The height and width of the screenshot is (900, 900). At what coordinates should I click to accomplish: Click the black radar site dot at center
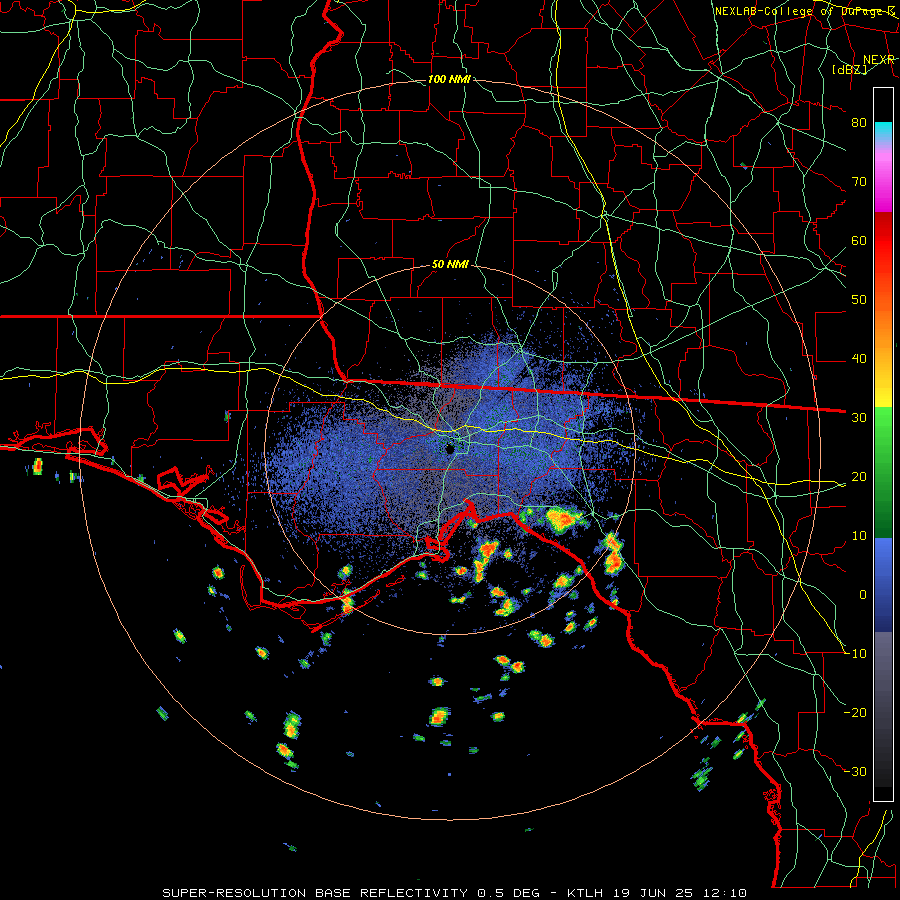(450, 449)
